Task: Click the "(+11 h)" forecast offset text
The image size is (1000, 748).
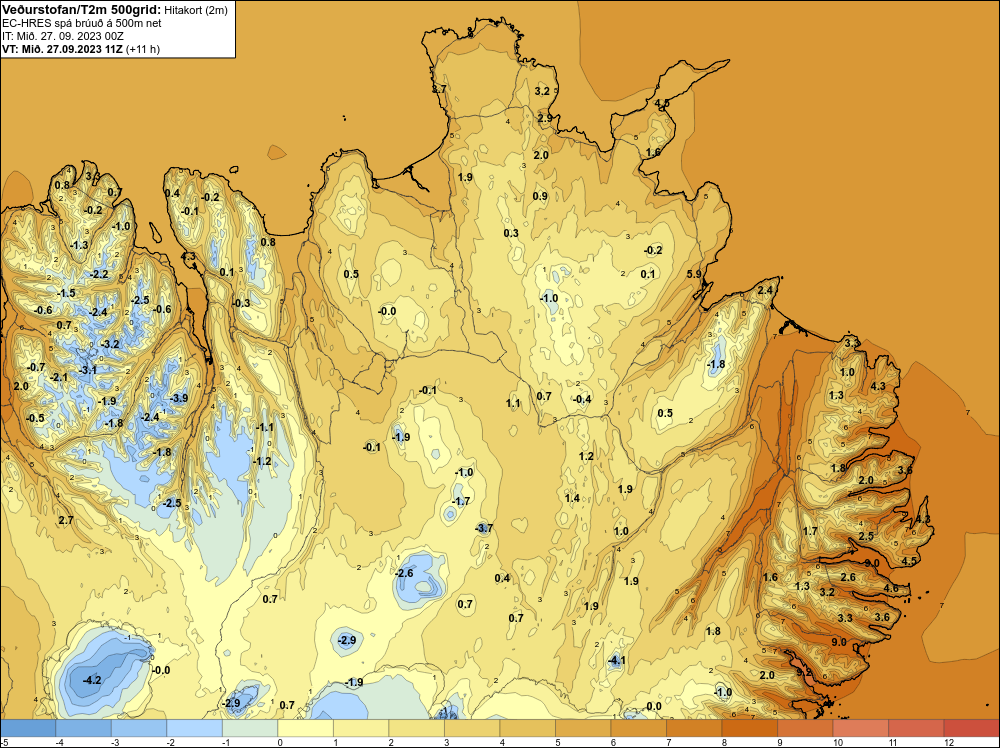Action: (143, 49)
